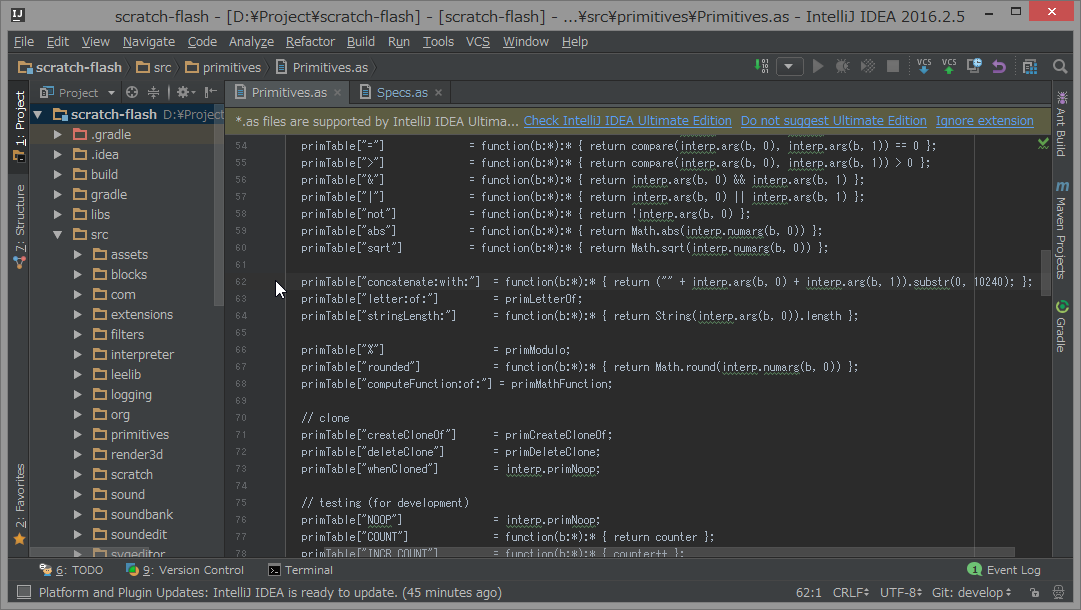Open the run configuration dropdown
Viewport: 1081px width, 610px height.
click(790, 67)
